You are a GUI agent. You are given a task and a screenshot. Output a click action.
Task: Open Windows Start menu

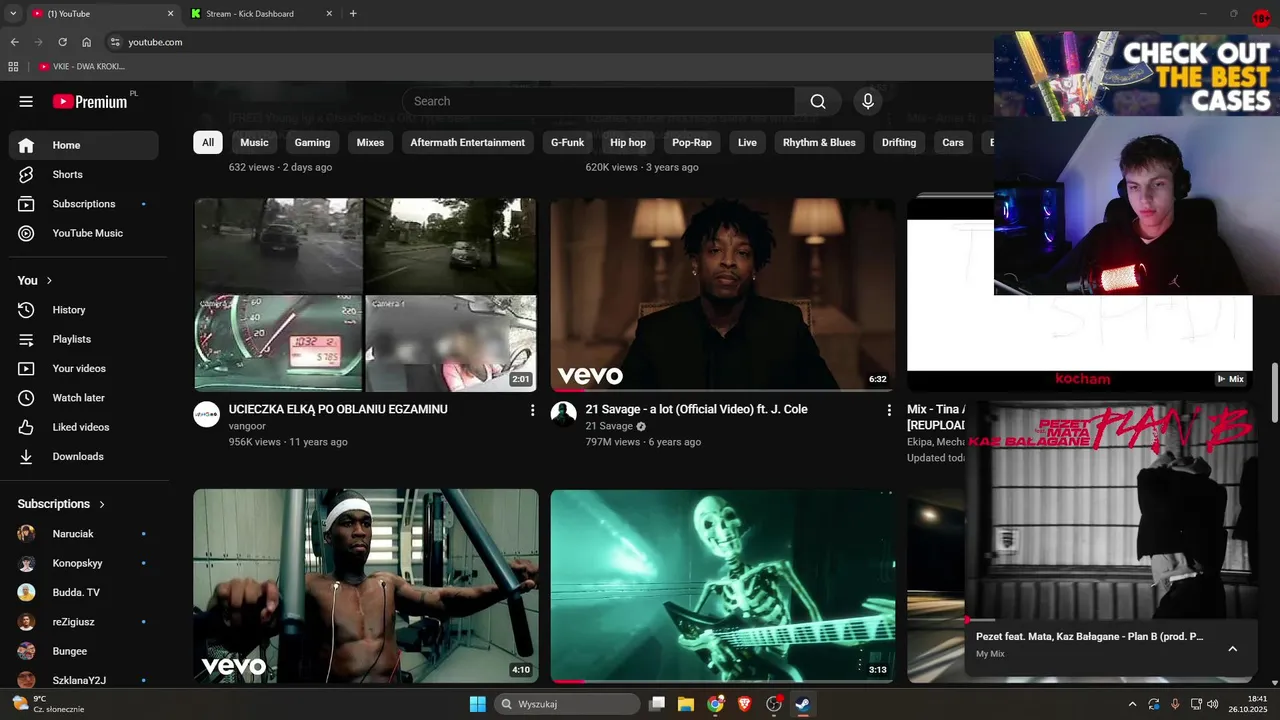(478, 704)
